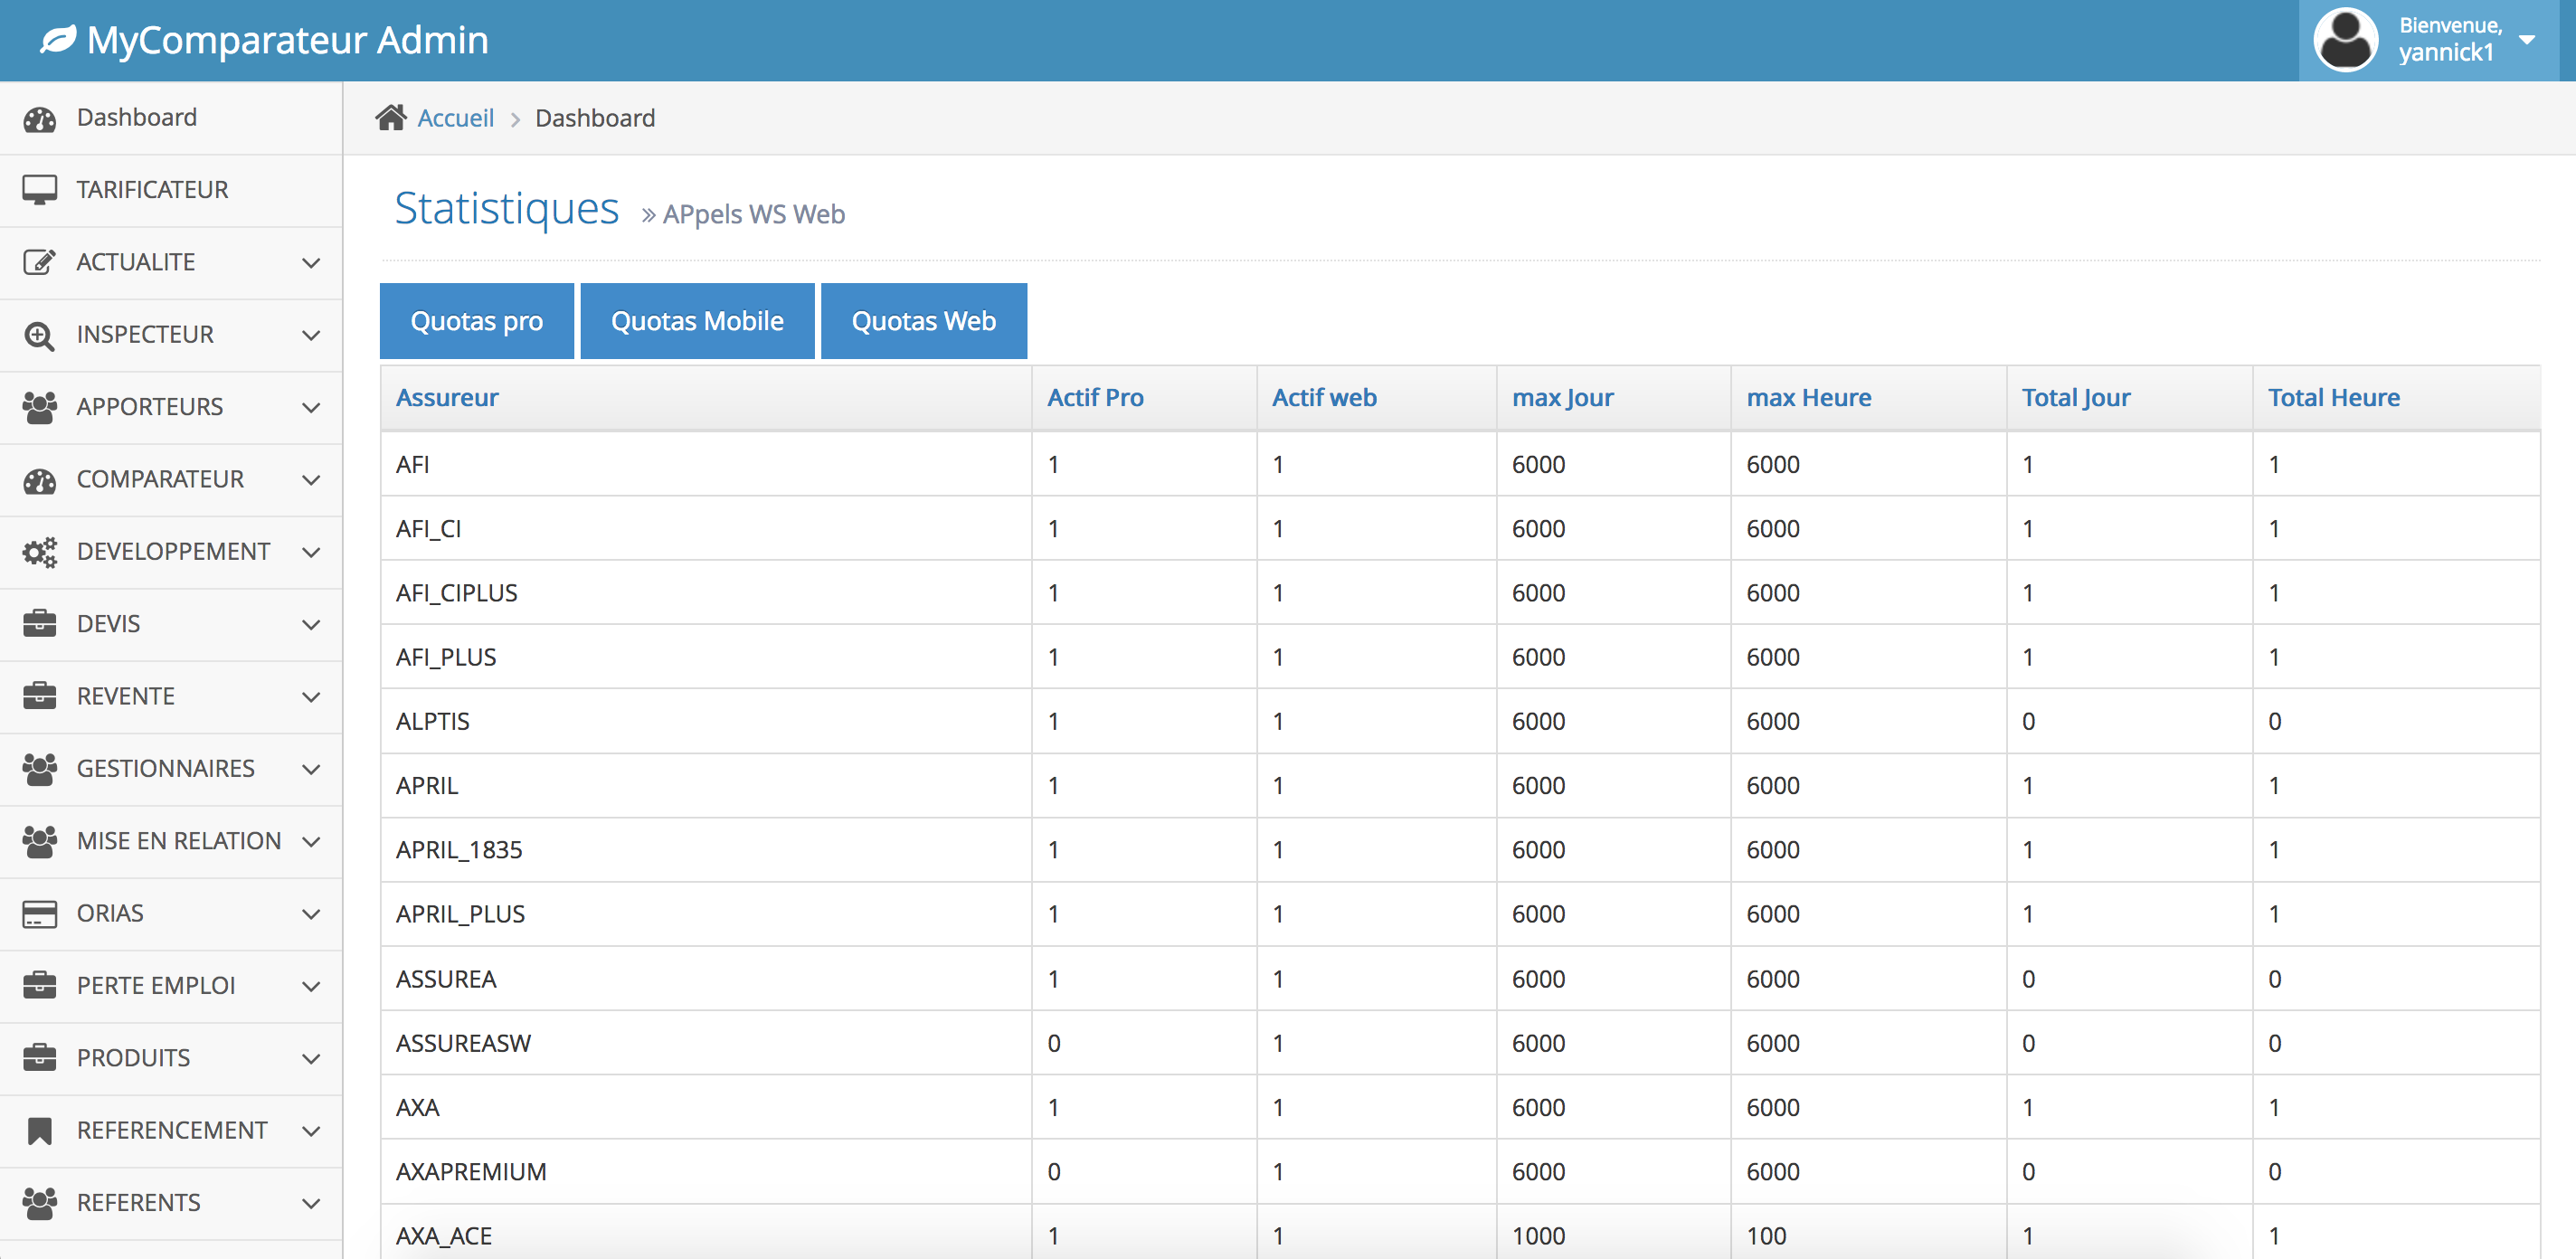Click the Quotas Web button
The height and width of the screenshot is (1259, 2576).
(x=924, y=321)
